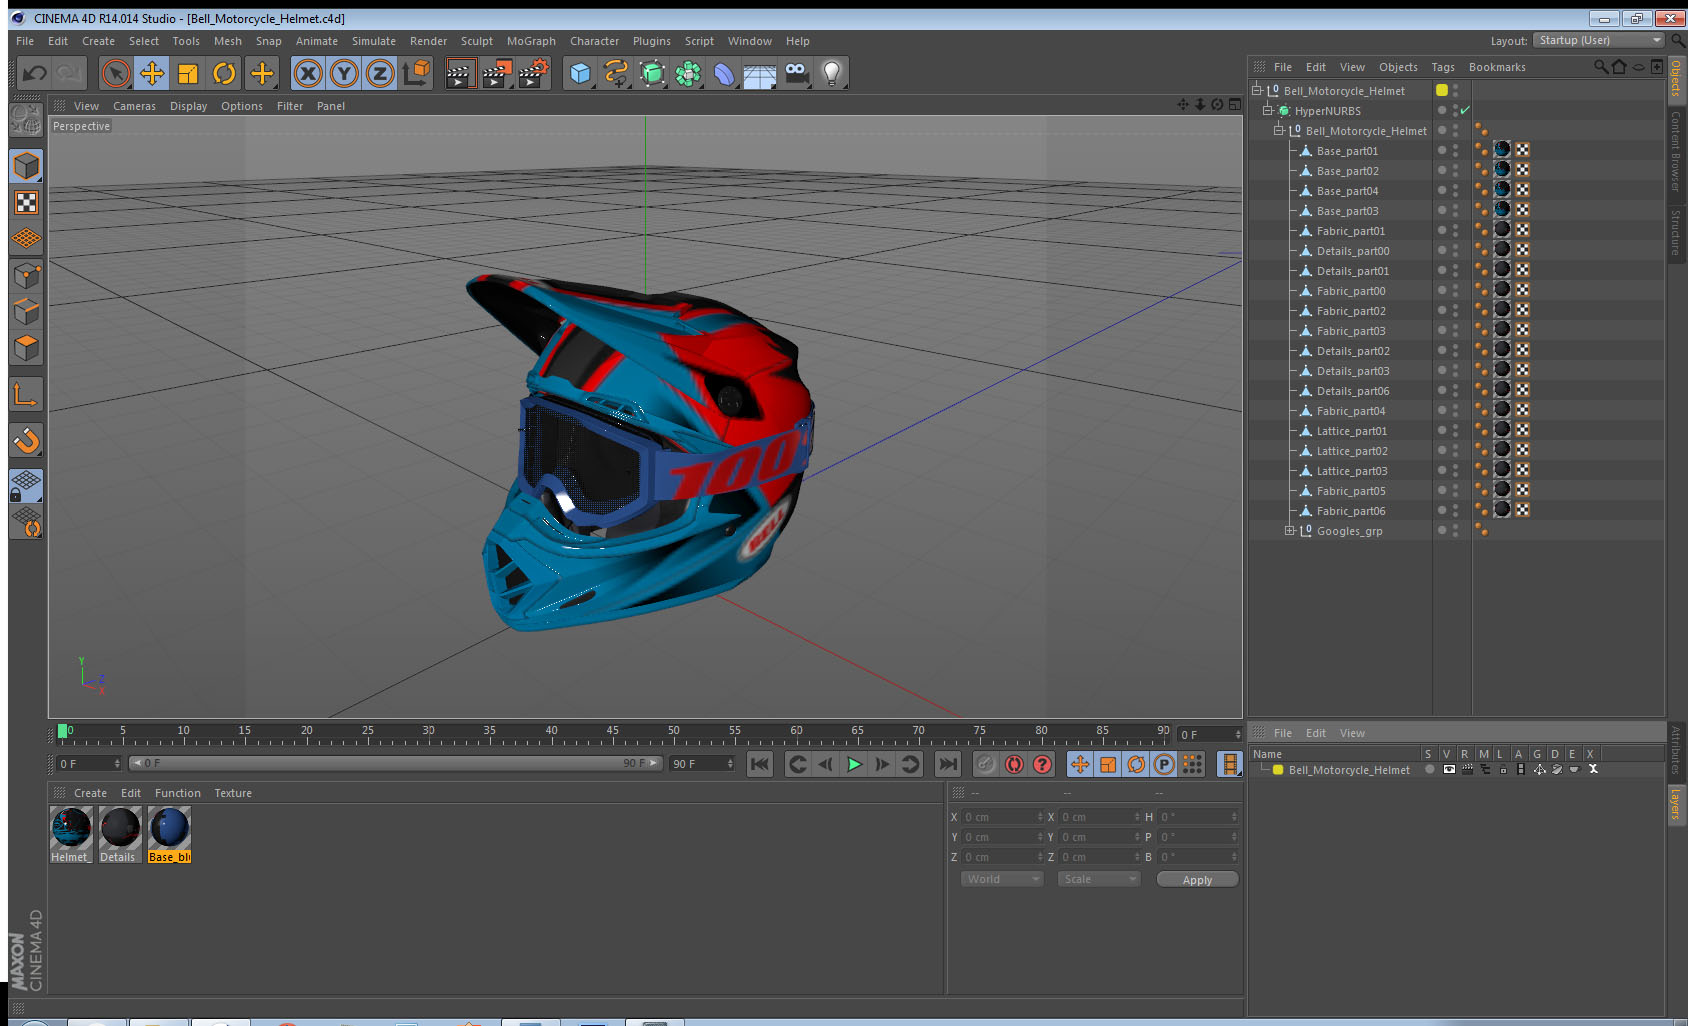Open Edit Render Settings icon
The height and width of the screenshot is (1026, 1688).
click(534, 73)
